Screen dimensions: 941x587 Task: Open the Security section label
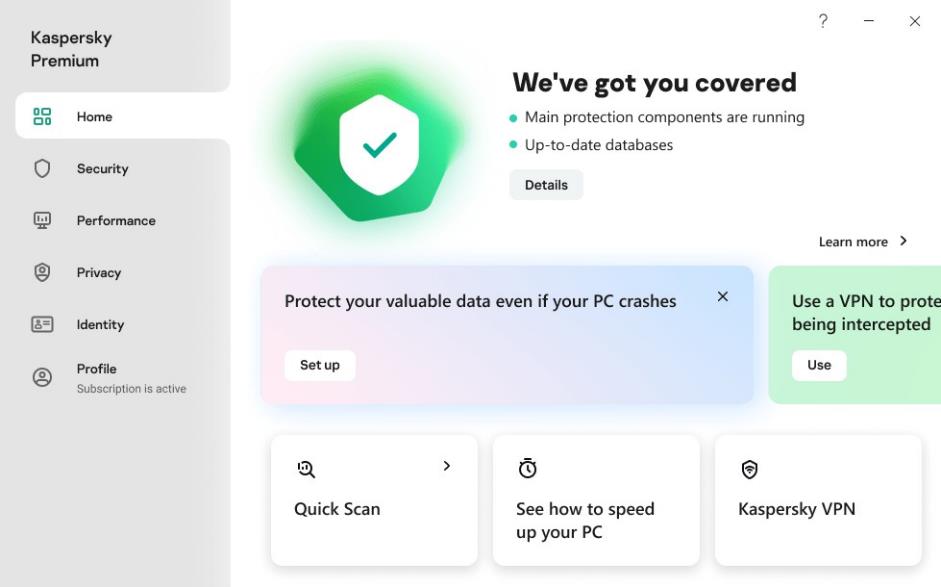102,169
